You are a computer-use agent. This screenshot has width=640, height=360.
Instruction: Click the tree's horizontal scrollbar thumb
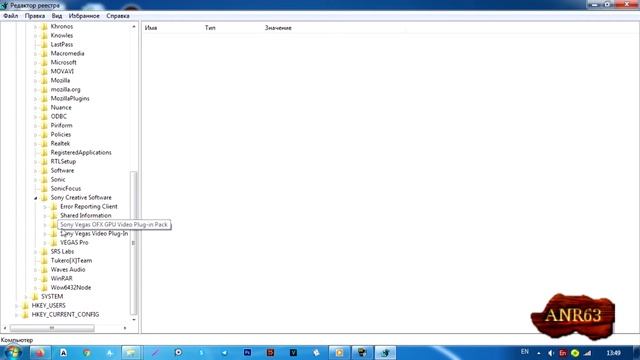(52, 328)
